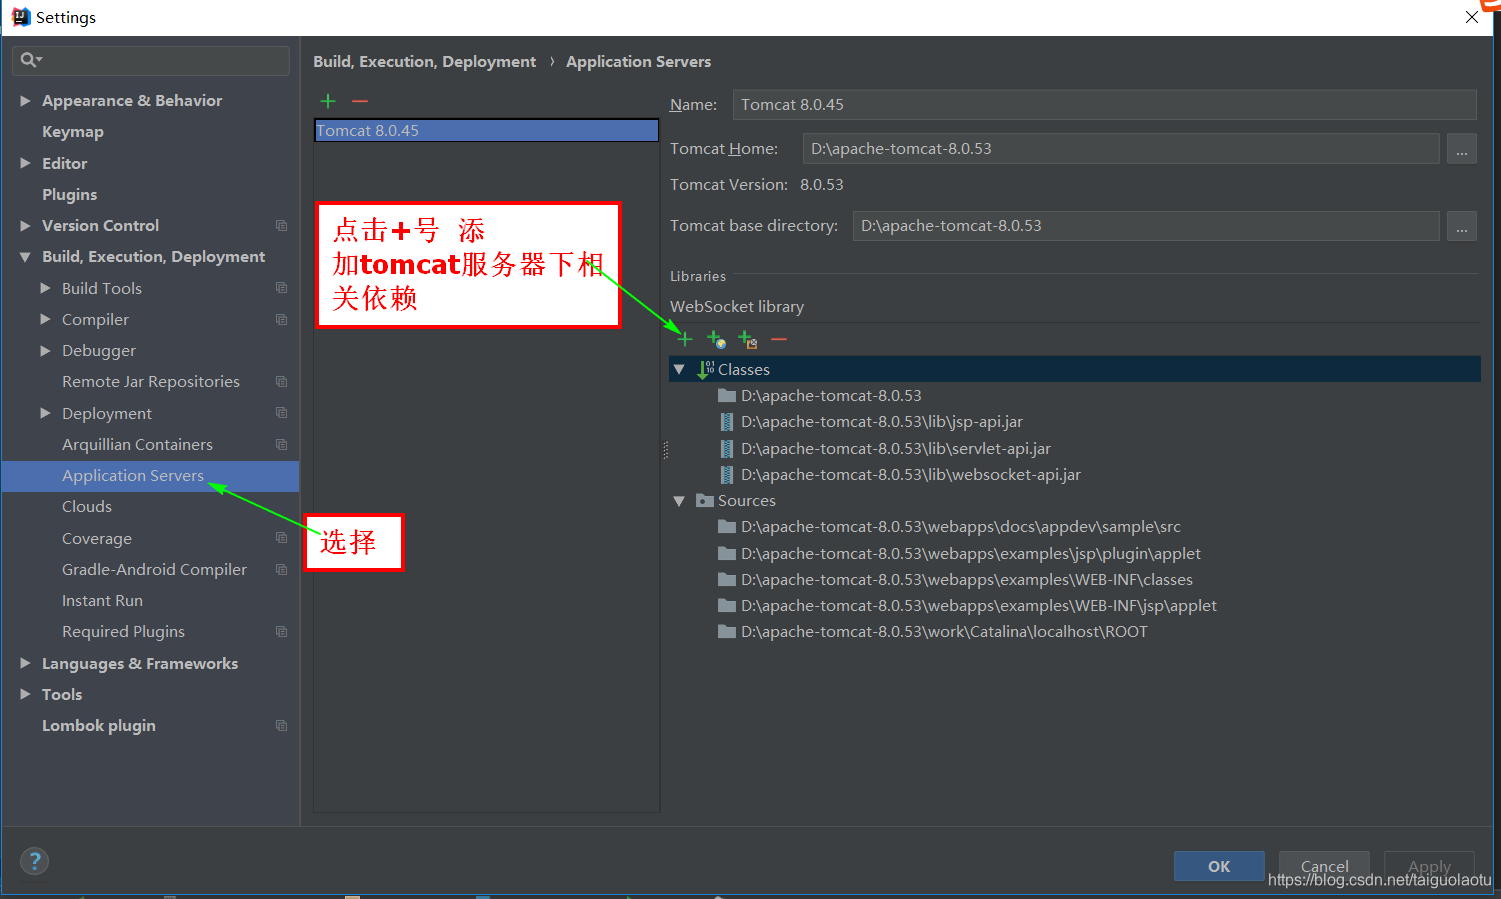Image resolution: width=1501 pixels, height=899 pixels.
Task: Expand the Compiler node
Action: 45,320
